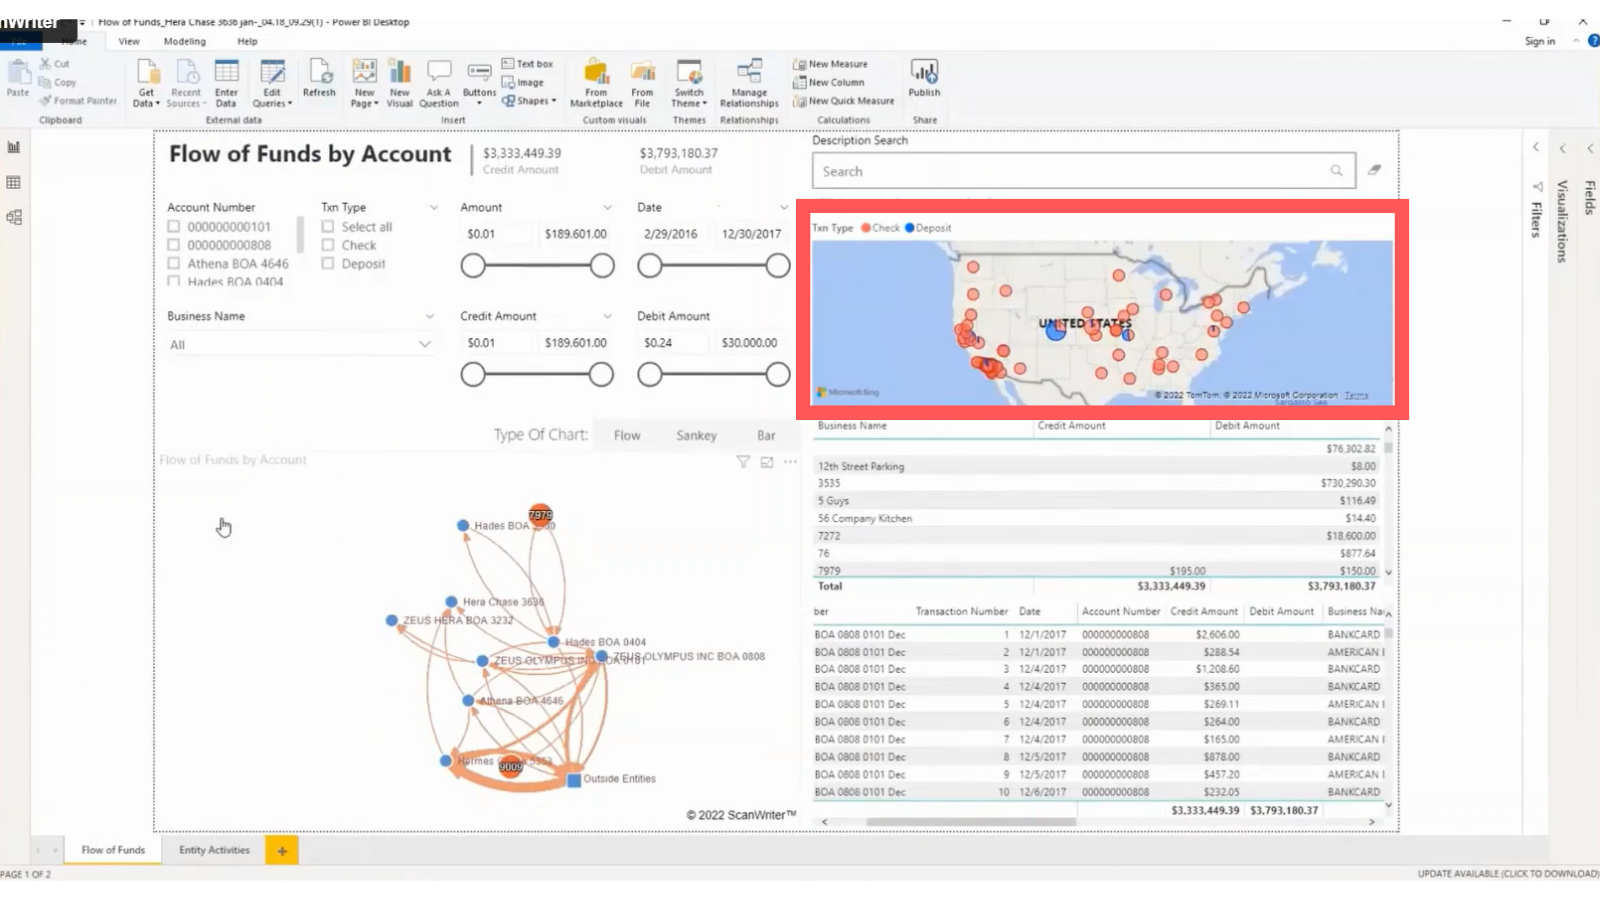Select the Bar chart type button

(766, 435)
